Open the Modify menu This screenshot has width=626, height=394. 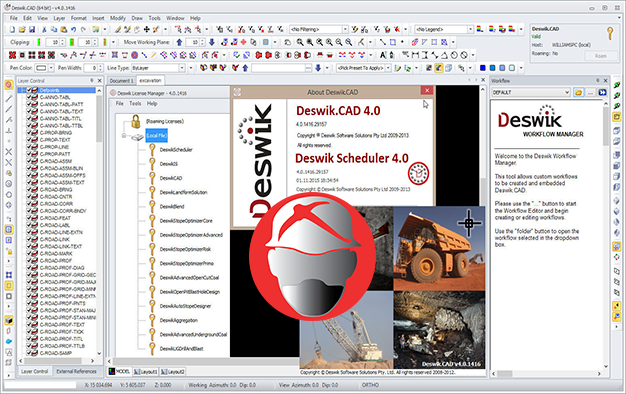pos(118,18)
